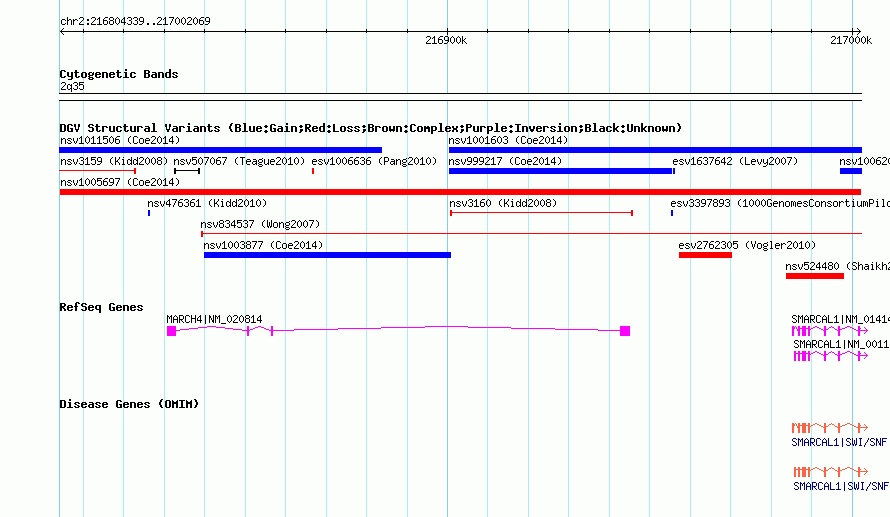Screen dimensions: 890x517
Task: Select the MARCH4|NM_020814 gene label
Action: (x=214, y=320)
